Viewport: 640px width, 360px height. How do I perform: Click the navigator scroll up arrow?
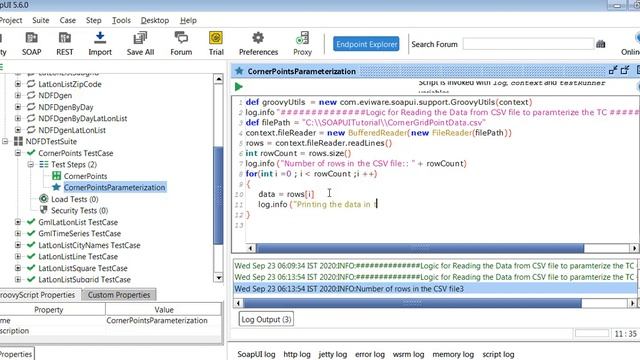tap(218, 79)
